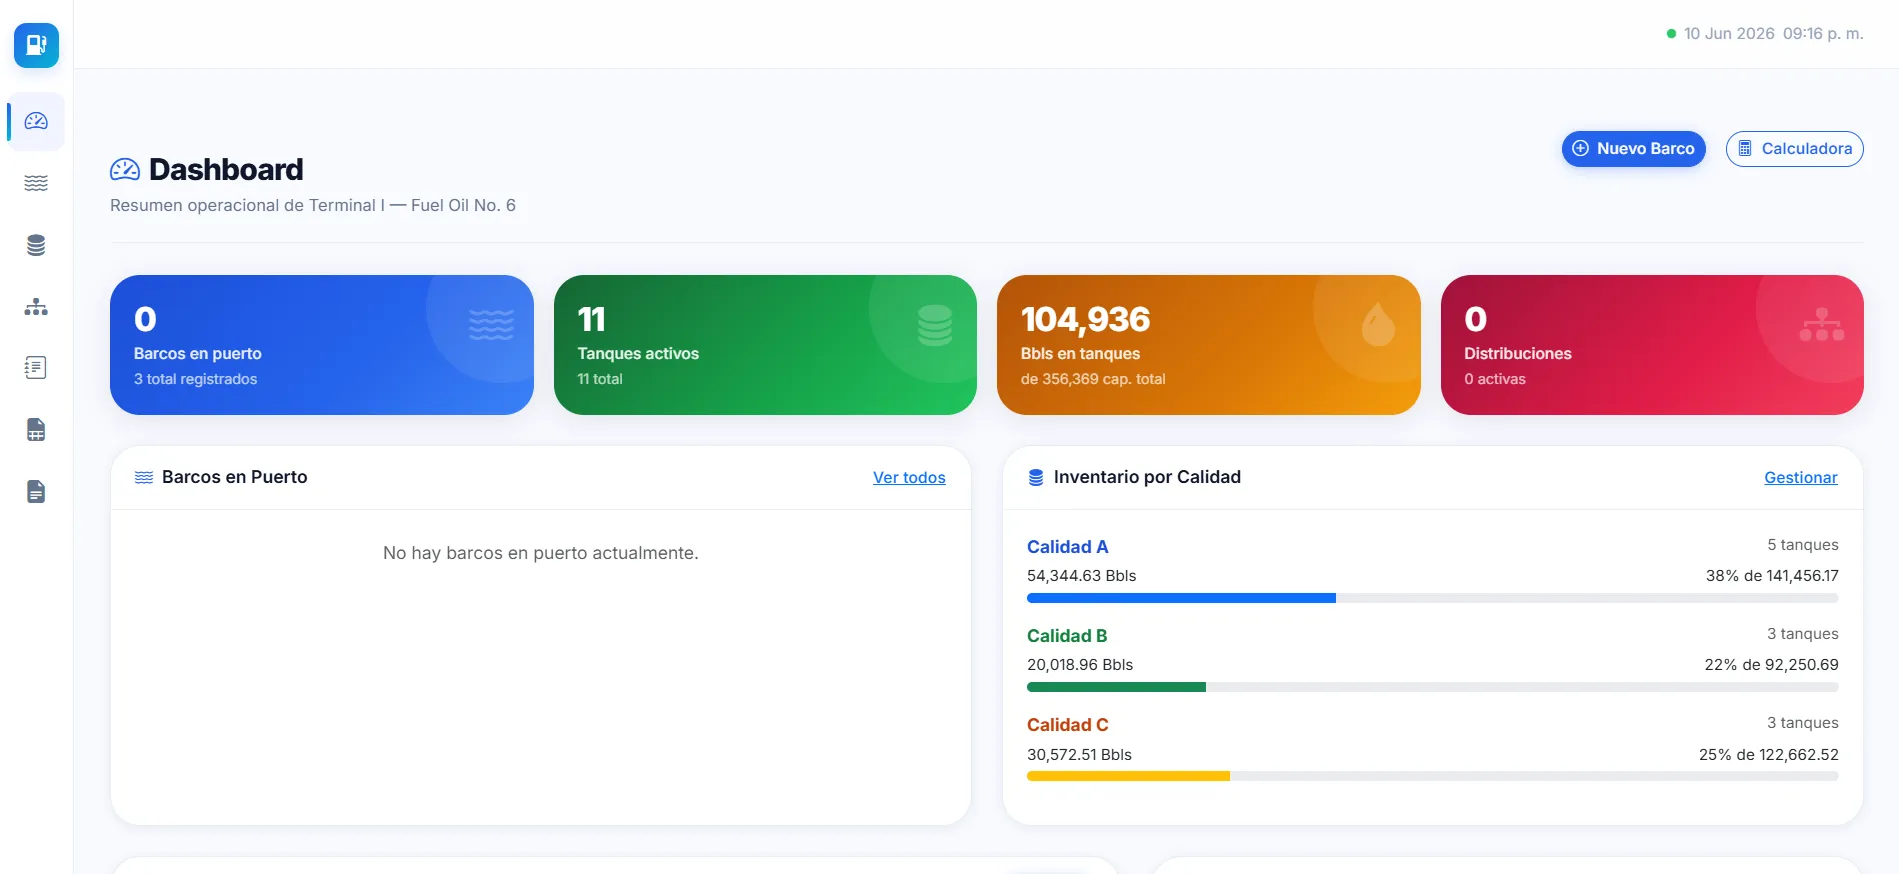Click the 30,572.51 Bbls value
The height and width of the screenshot is (874, 1899).
tap(1079, 755)
